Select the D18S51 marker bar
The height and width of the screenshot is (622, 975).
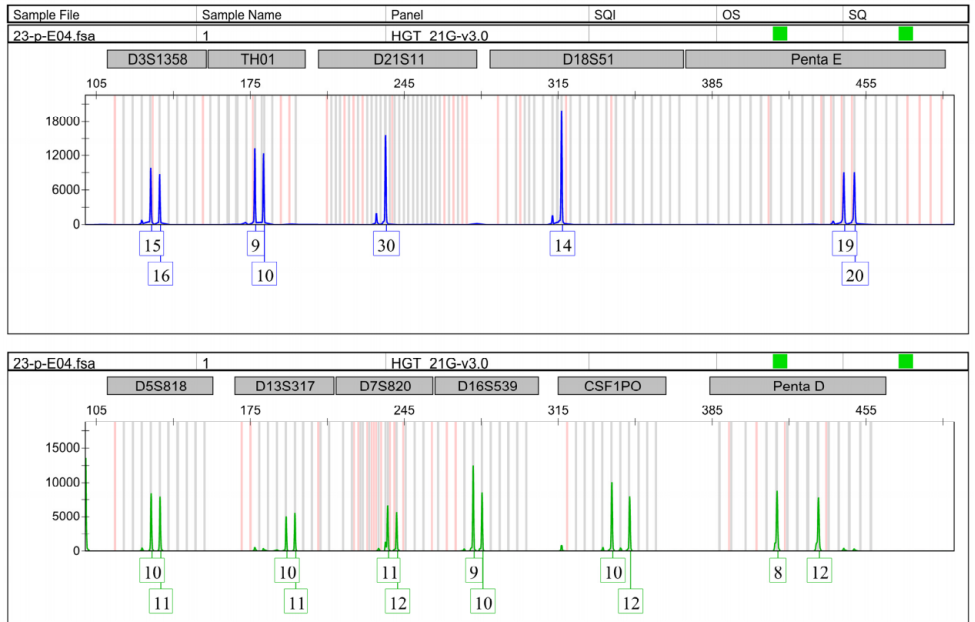pyautogui.click(x=586, y=59)
